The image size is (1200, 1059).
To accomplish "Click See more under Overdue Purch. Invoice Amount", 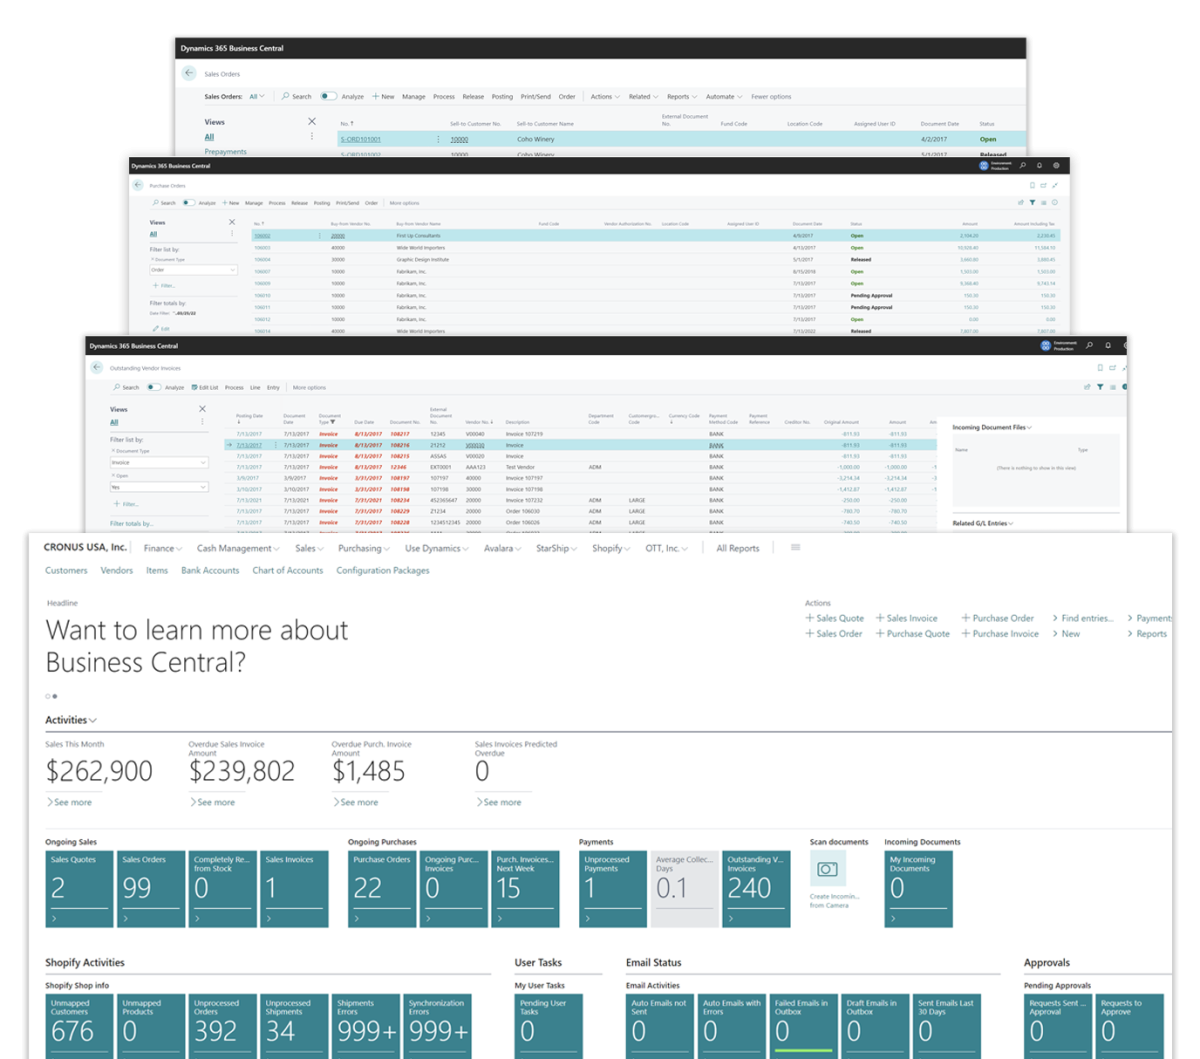I will pos(356,802).
